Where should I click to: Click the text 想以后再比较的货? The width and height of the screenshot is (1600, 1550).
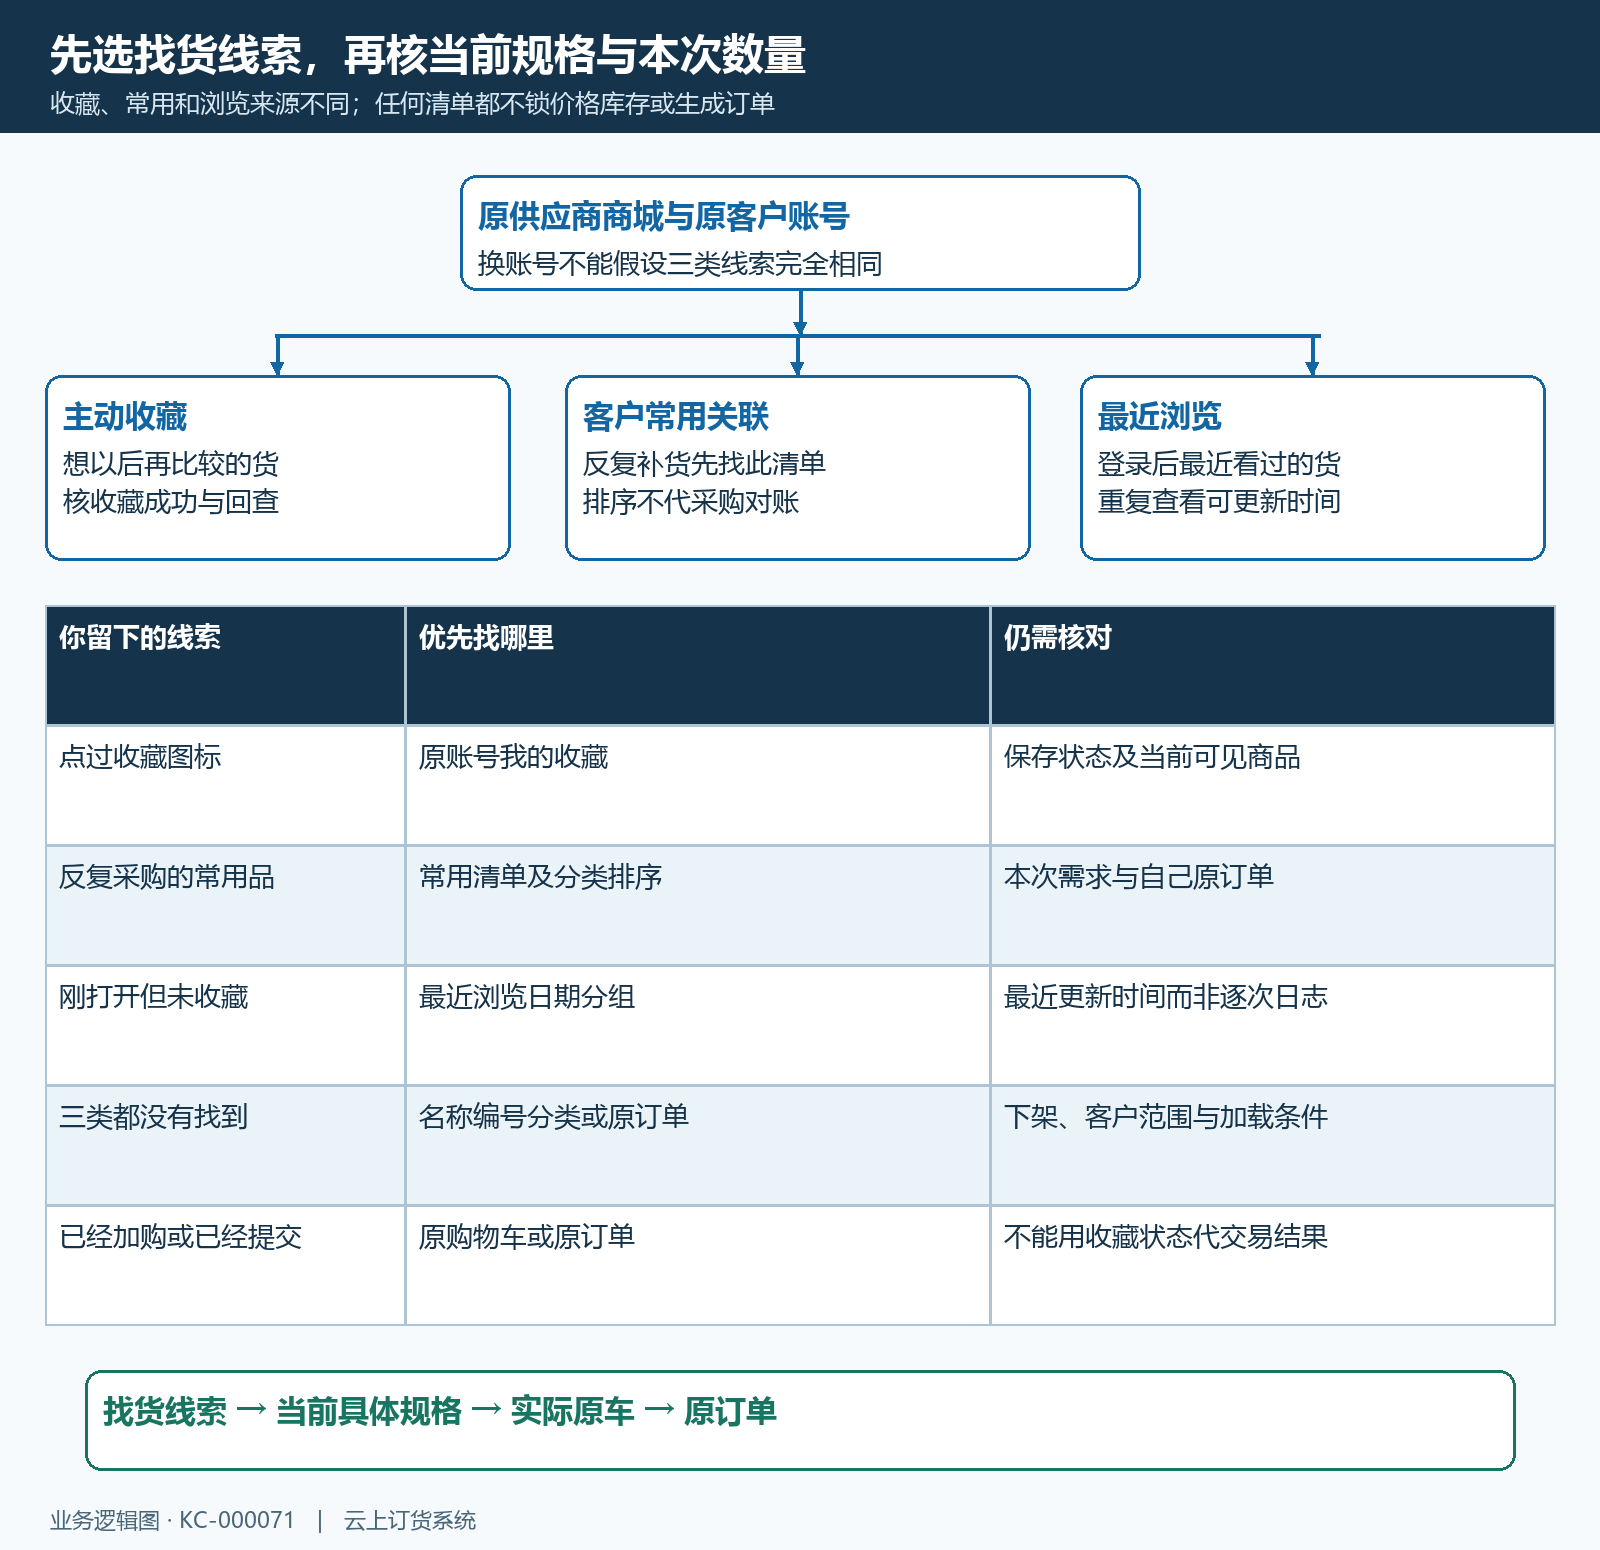(x=170, y=463)
